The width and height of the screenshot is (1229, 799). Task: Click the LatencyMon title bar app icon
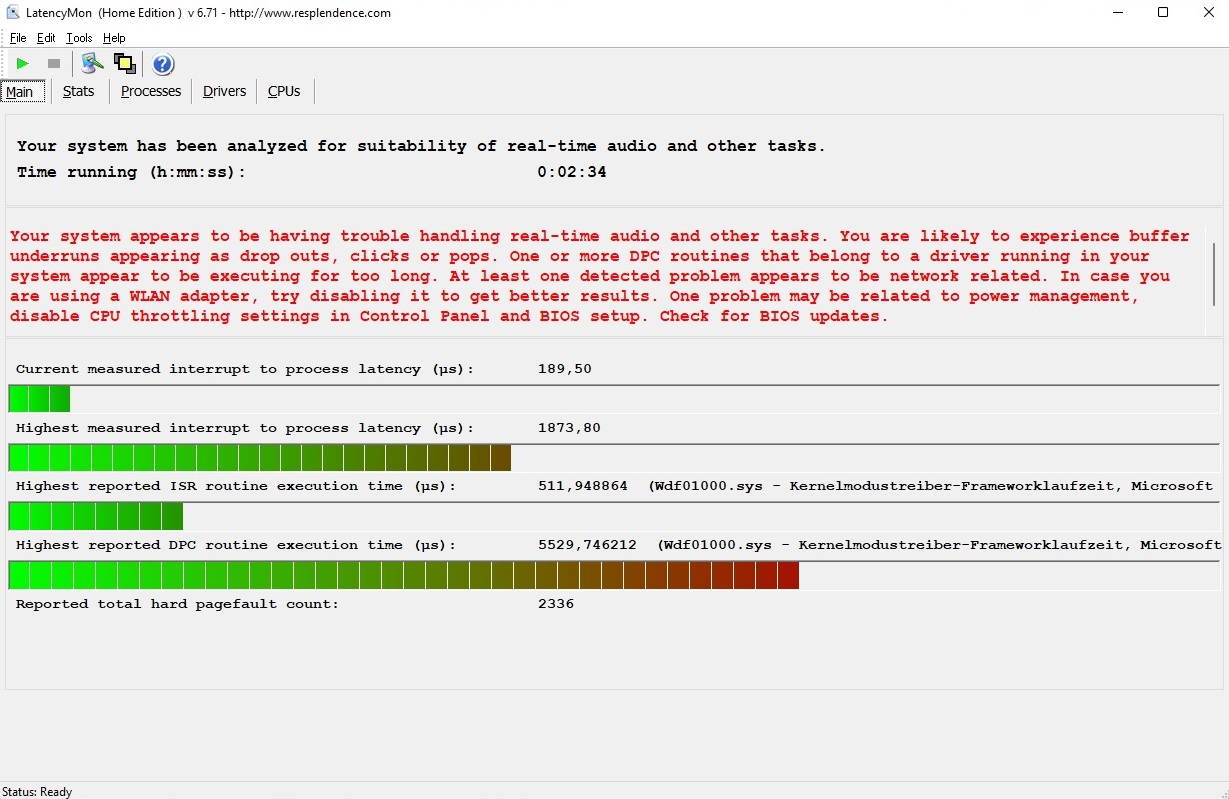(13, 13)
